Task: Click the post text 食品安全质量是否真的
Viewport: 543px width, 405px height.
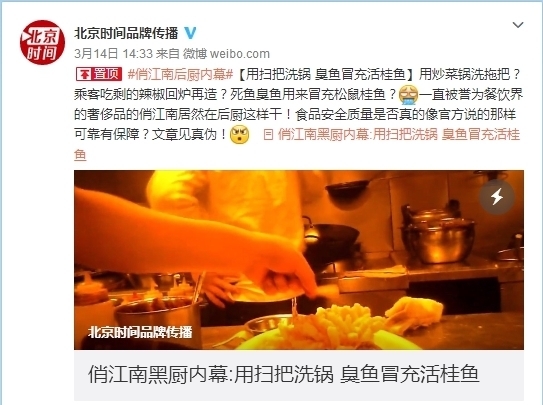Action: [x=353, y=114]
